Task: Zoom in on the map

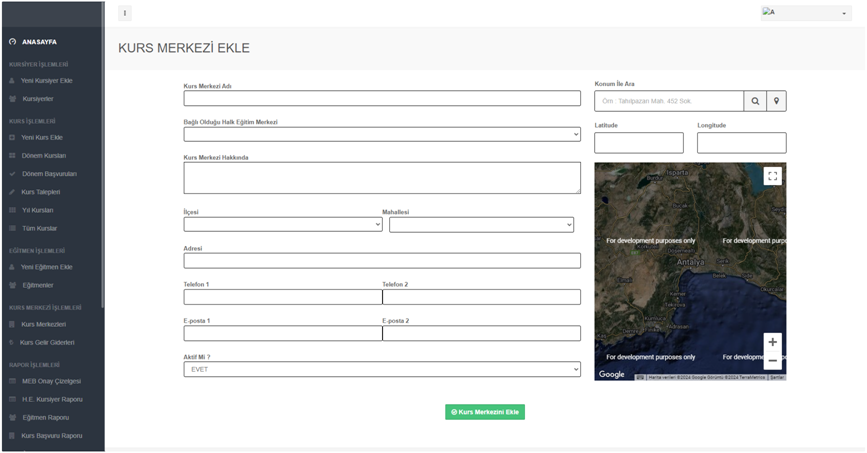Action: (772, 342)
